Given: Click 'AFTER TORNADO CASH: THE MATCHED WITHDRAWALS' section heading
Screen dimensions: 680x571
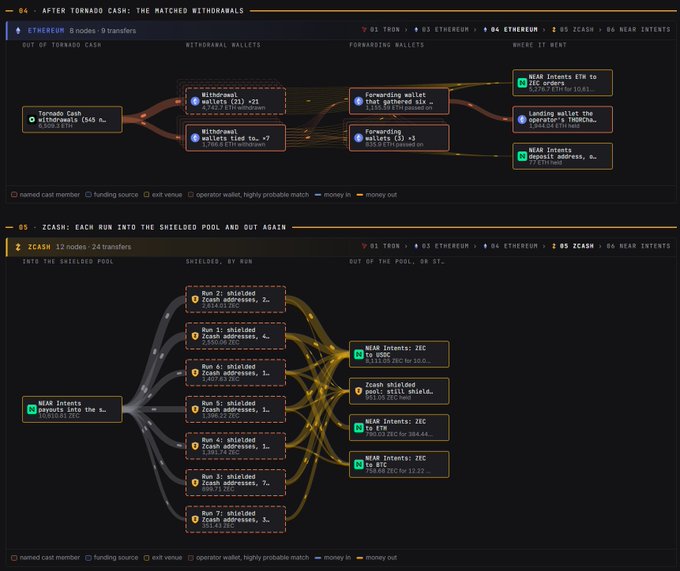Looking at the screenshot, I should 143,10.
